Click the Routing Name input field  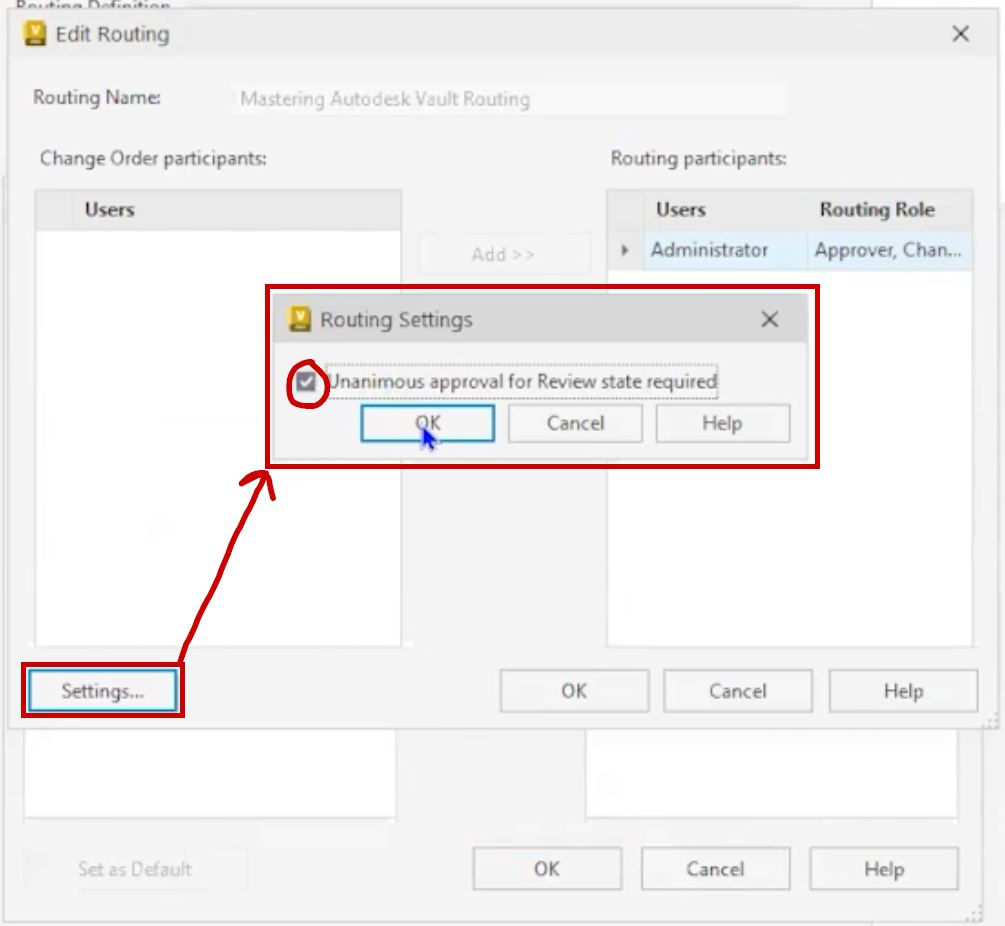tap(509, 99)
